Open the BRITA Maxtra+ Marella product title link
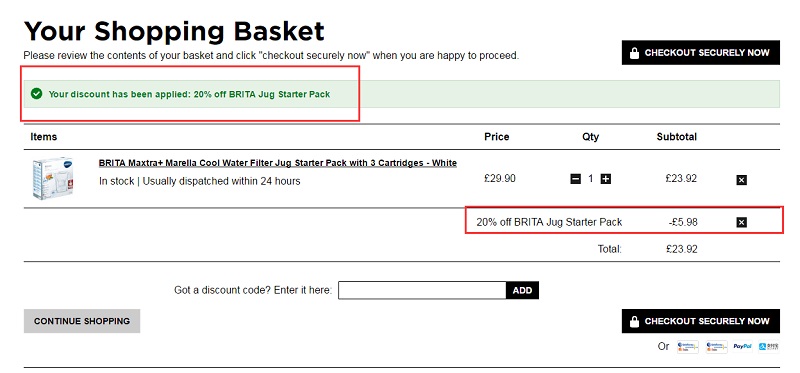This screenshot has width=800, height=373. coord(278,163)
